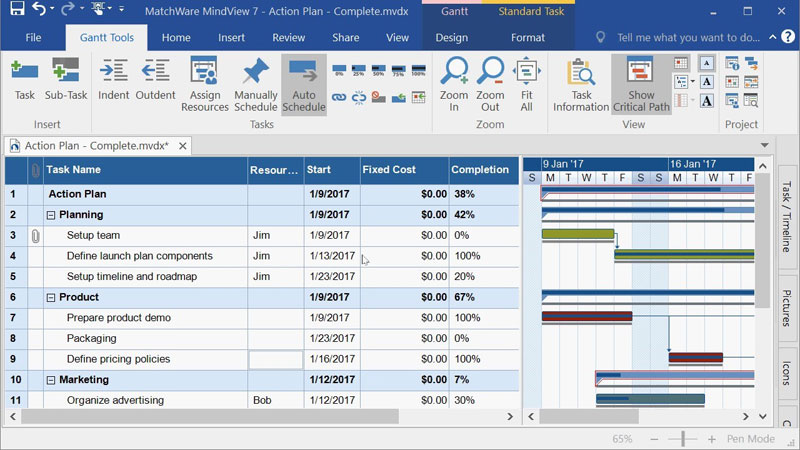Select the large text size A icon
The height and width of the screenshot is (450, 800).
707,101
